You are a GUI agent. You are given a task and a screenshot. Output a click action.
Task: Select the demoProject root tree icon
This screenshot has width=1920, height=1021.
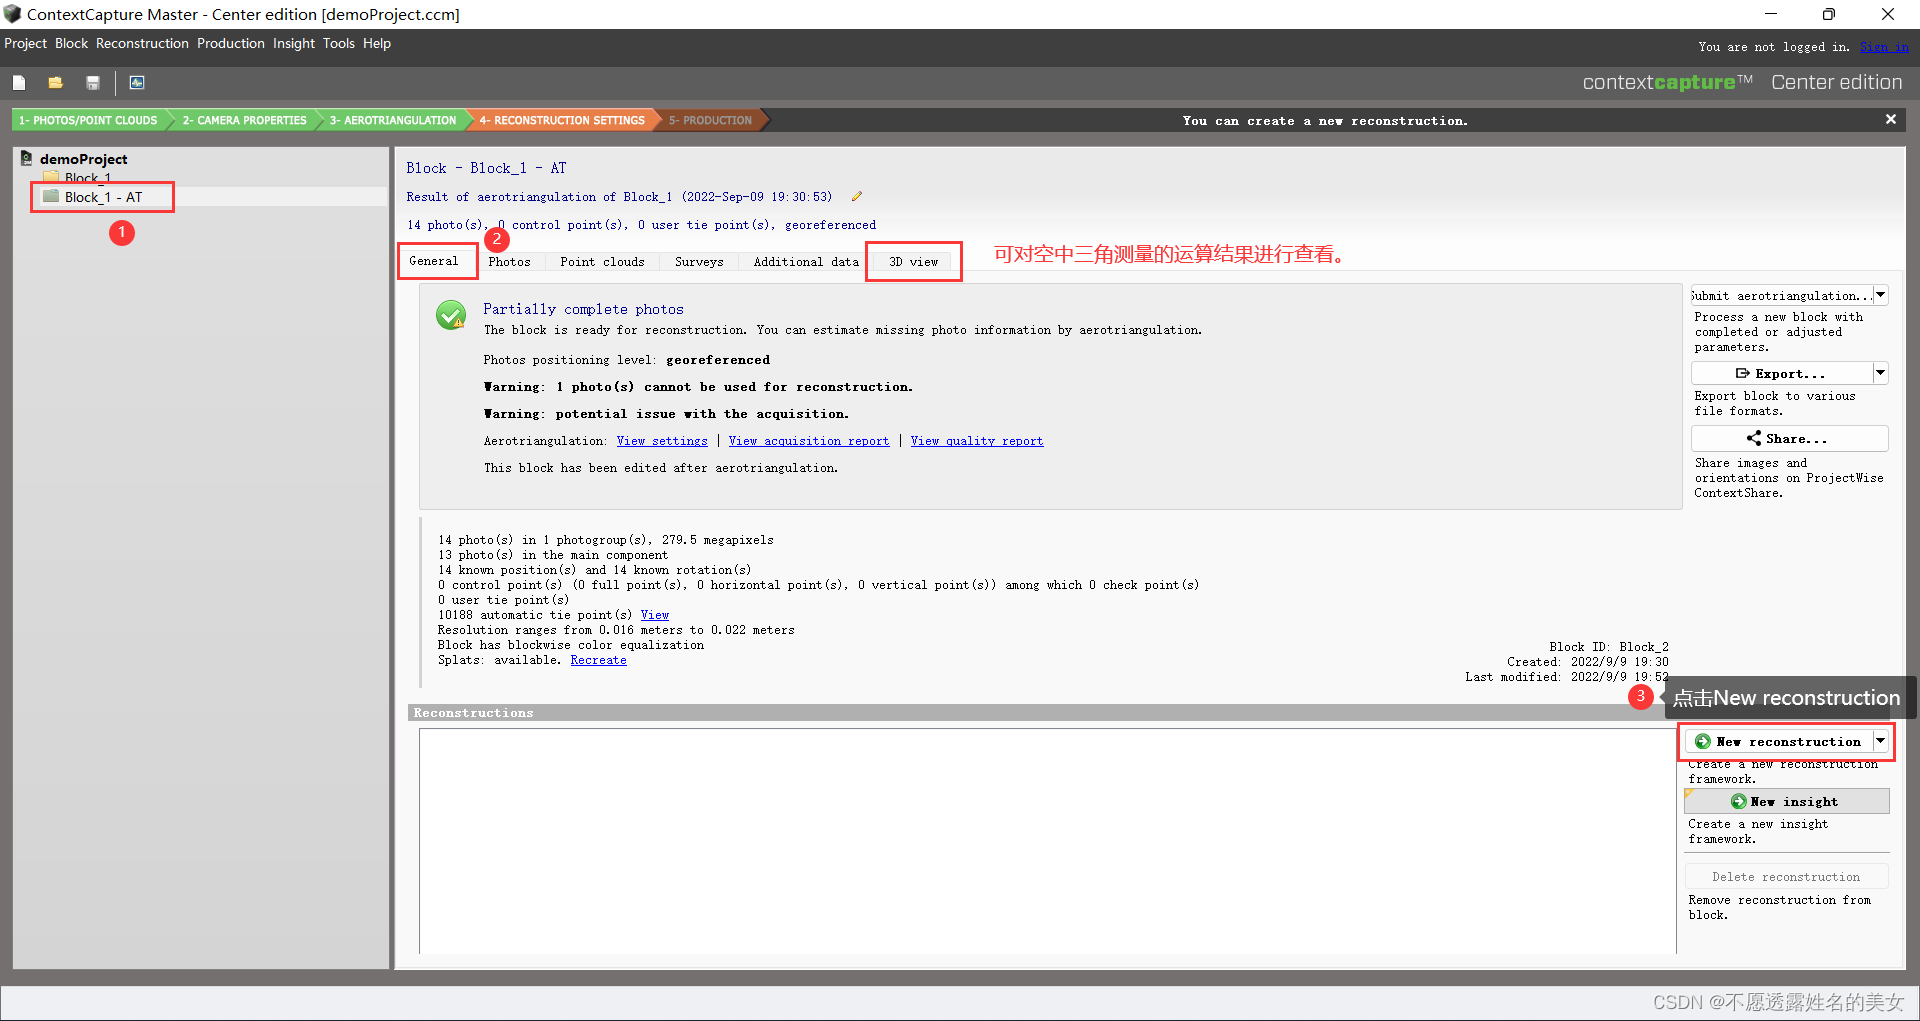point(27,159)
